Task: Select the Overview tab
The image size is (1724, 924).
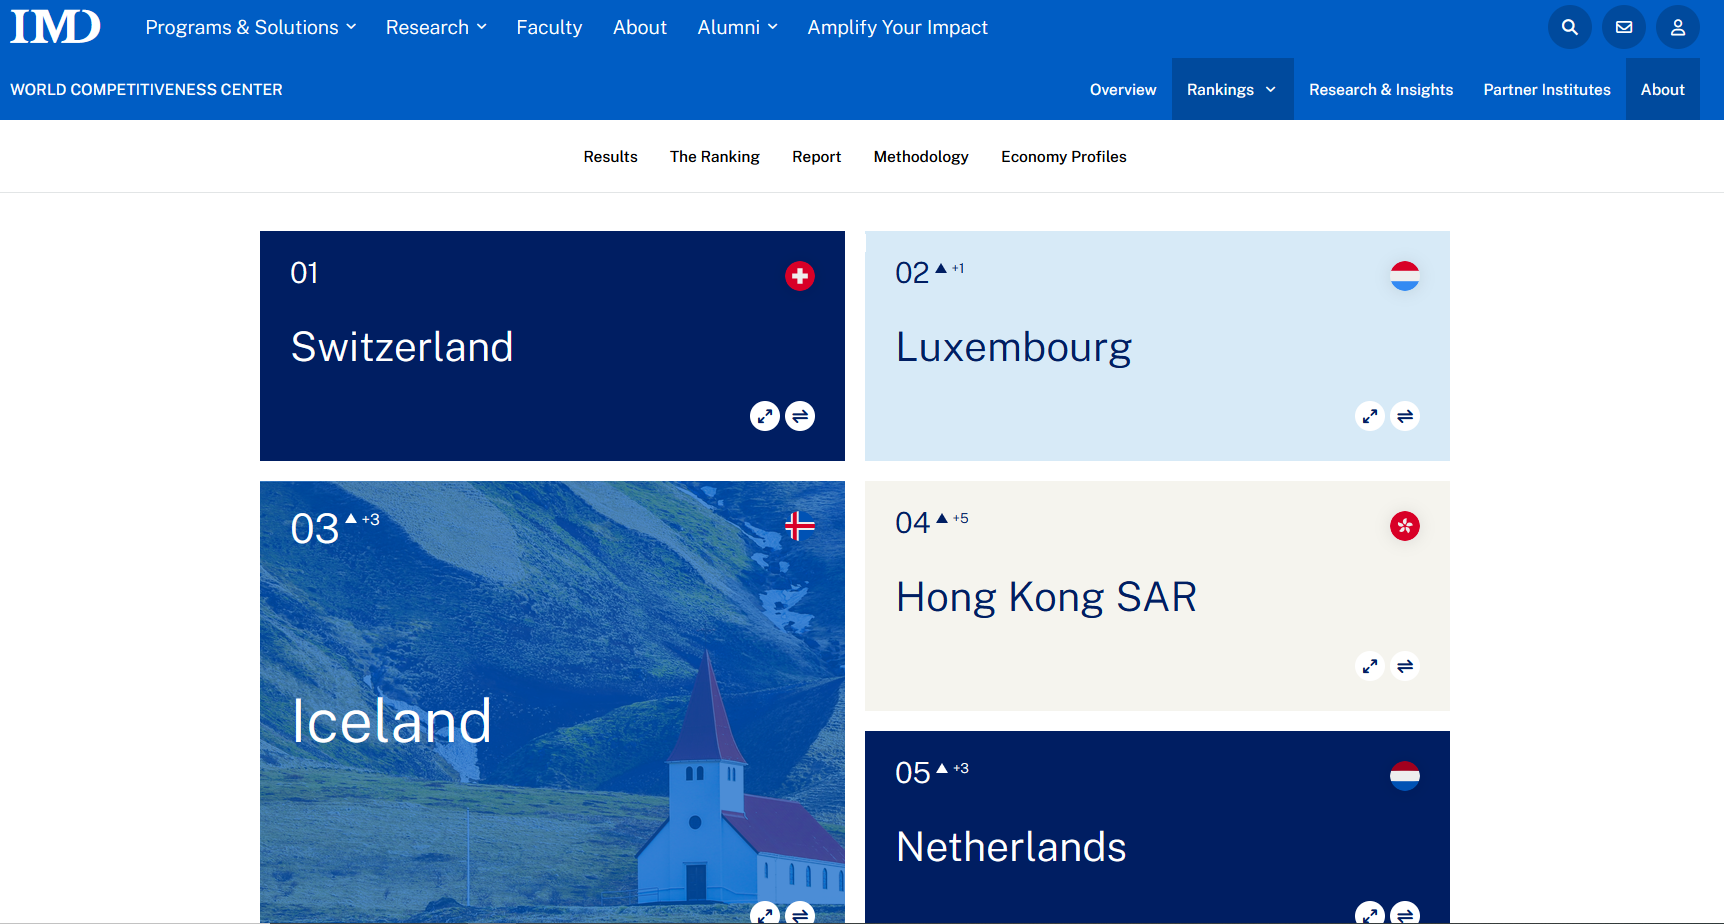Action: coord(1123,89)
